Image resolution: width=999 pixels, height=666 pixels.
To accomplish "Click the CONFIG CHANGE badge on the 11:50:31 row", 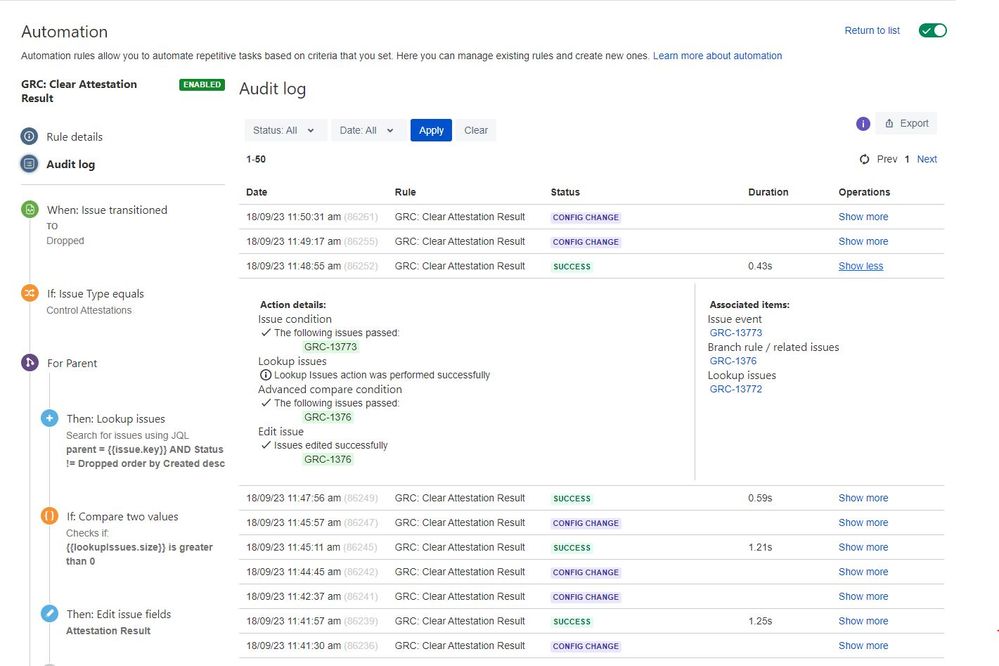I will tap(586, 217).
